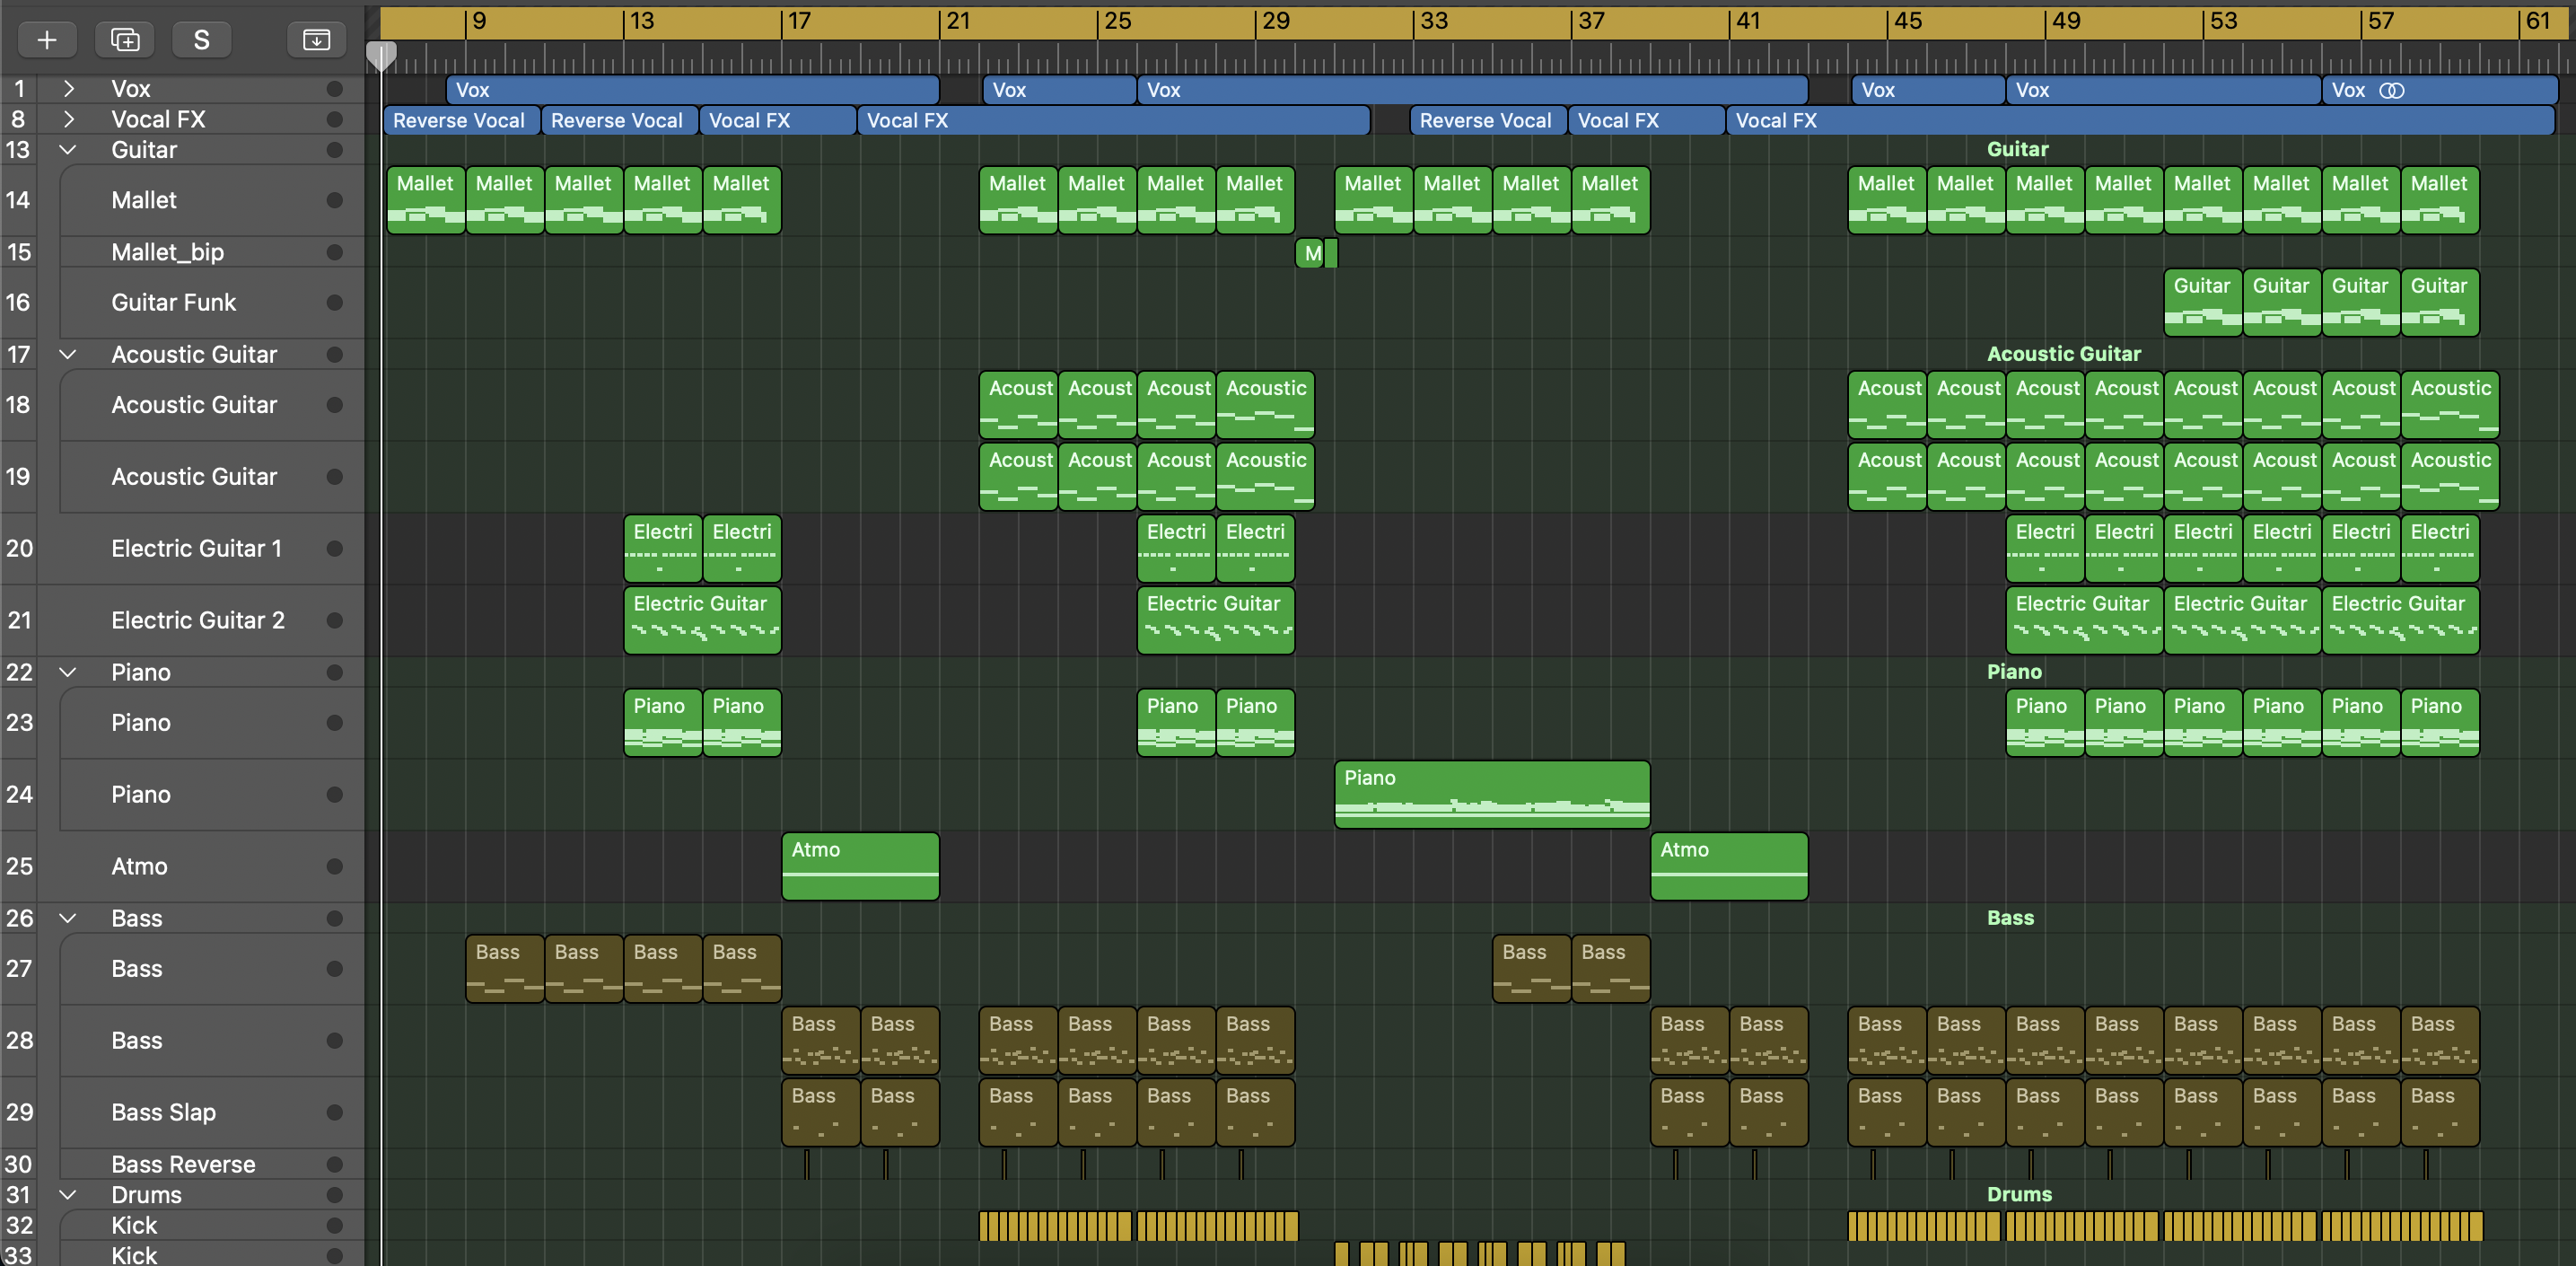Toggle the Vox track status dot
The image size is (2576, 1266).
tap(334, 89)
